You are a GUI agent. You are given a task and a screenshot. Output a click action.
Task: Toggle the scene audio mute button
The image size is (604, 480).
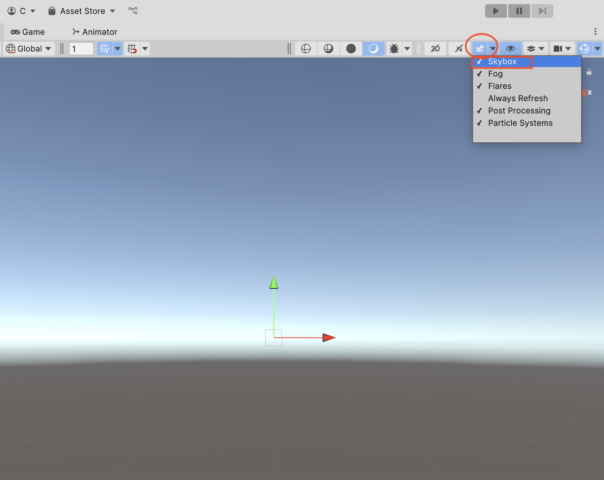coord(458,49)
